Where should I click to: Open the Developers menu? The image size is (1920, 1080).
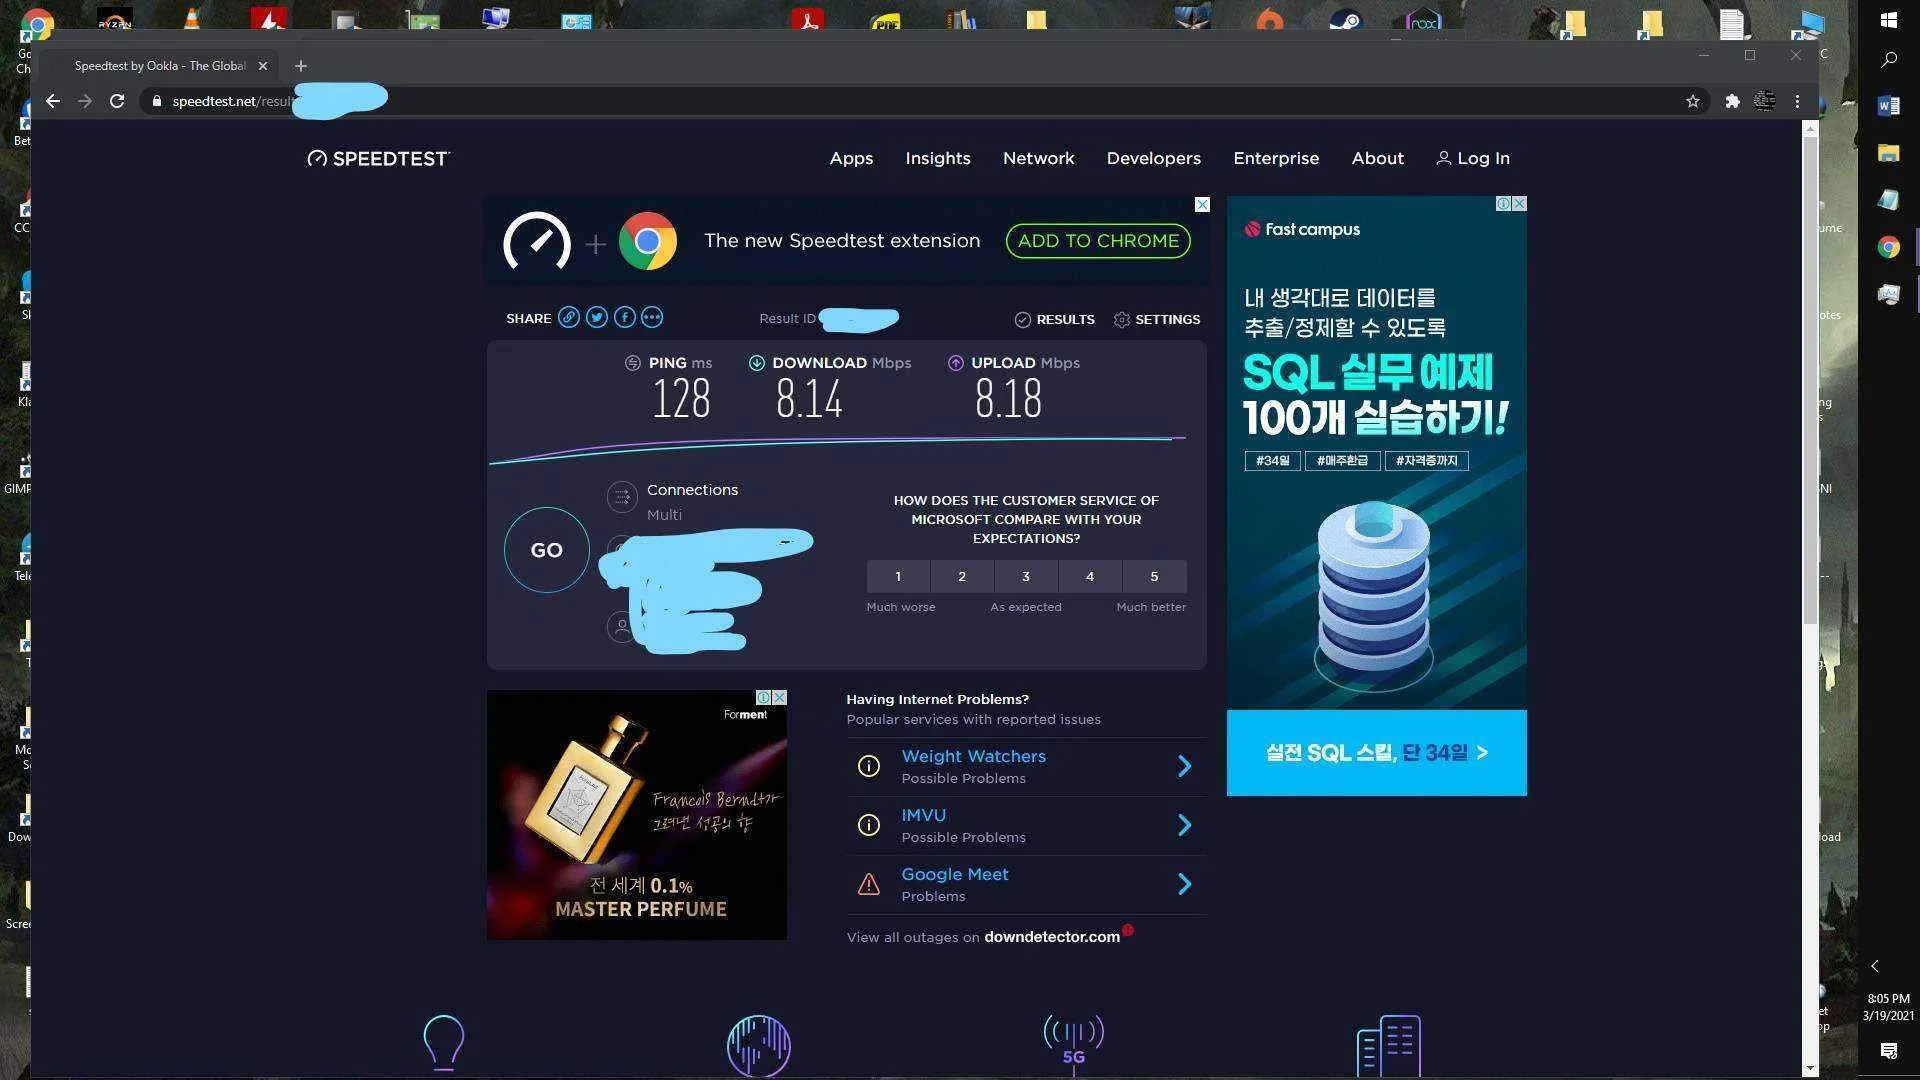pyautogui.click(x=1154, y=158)
